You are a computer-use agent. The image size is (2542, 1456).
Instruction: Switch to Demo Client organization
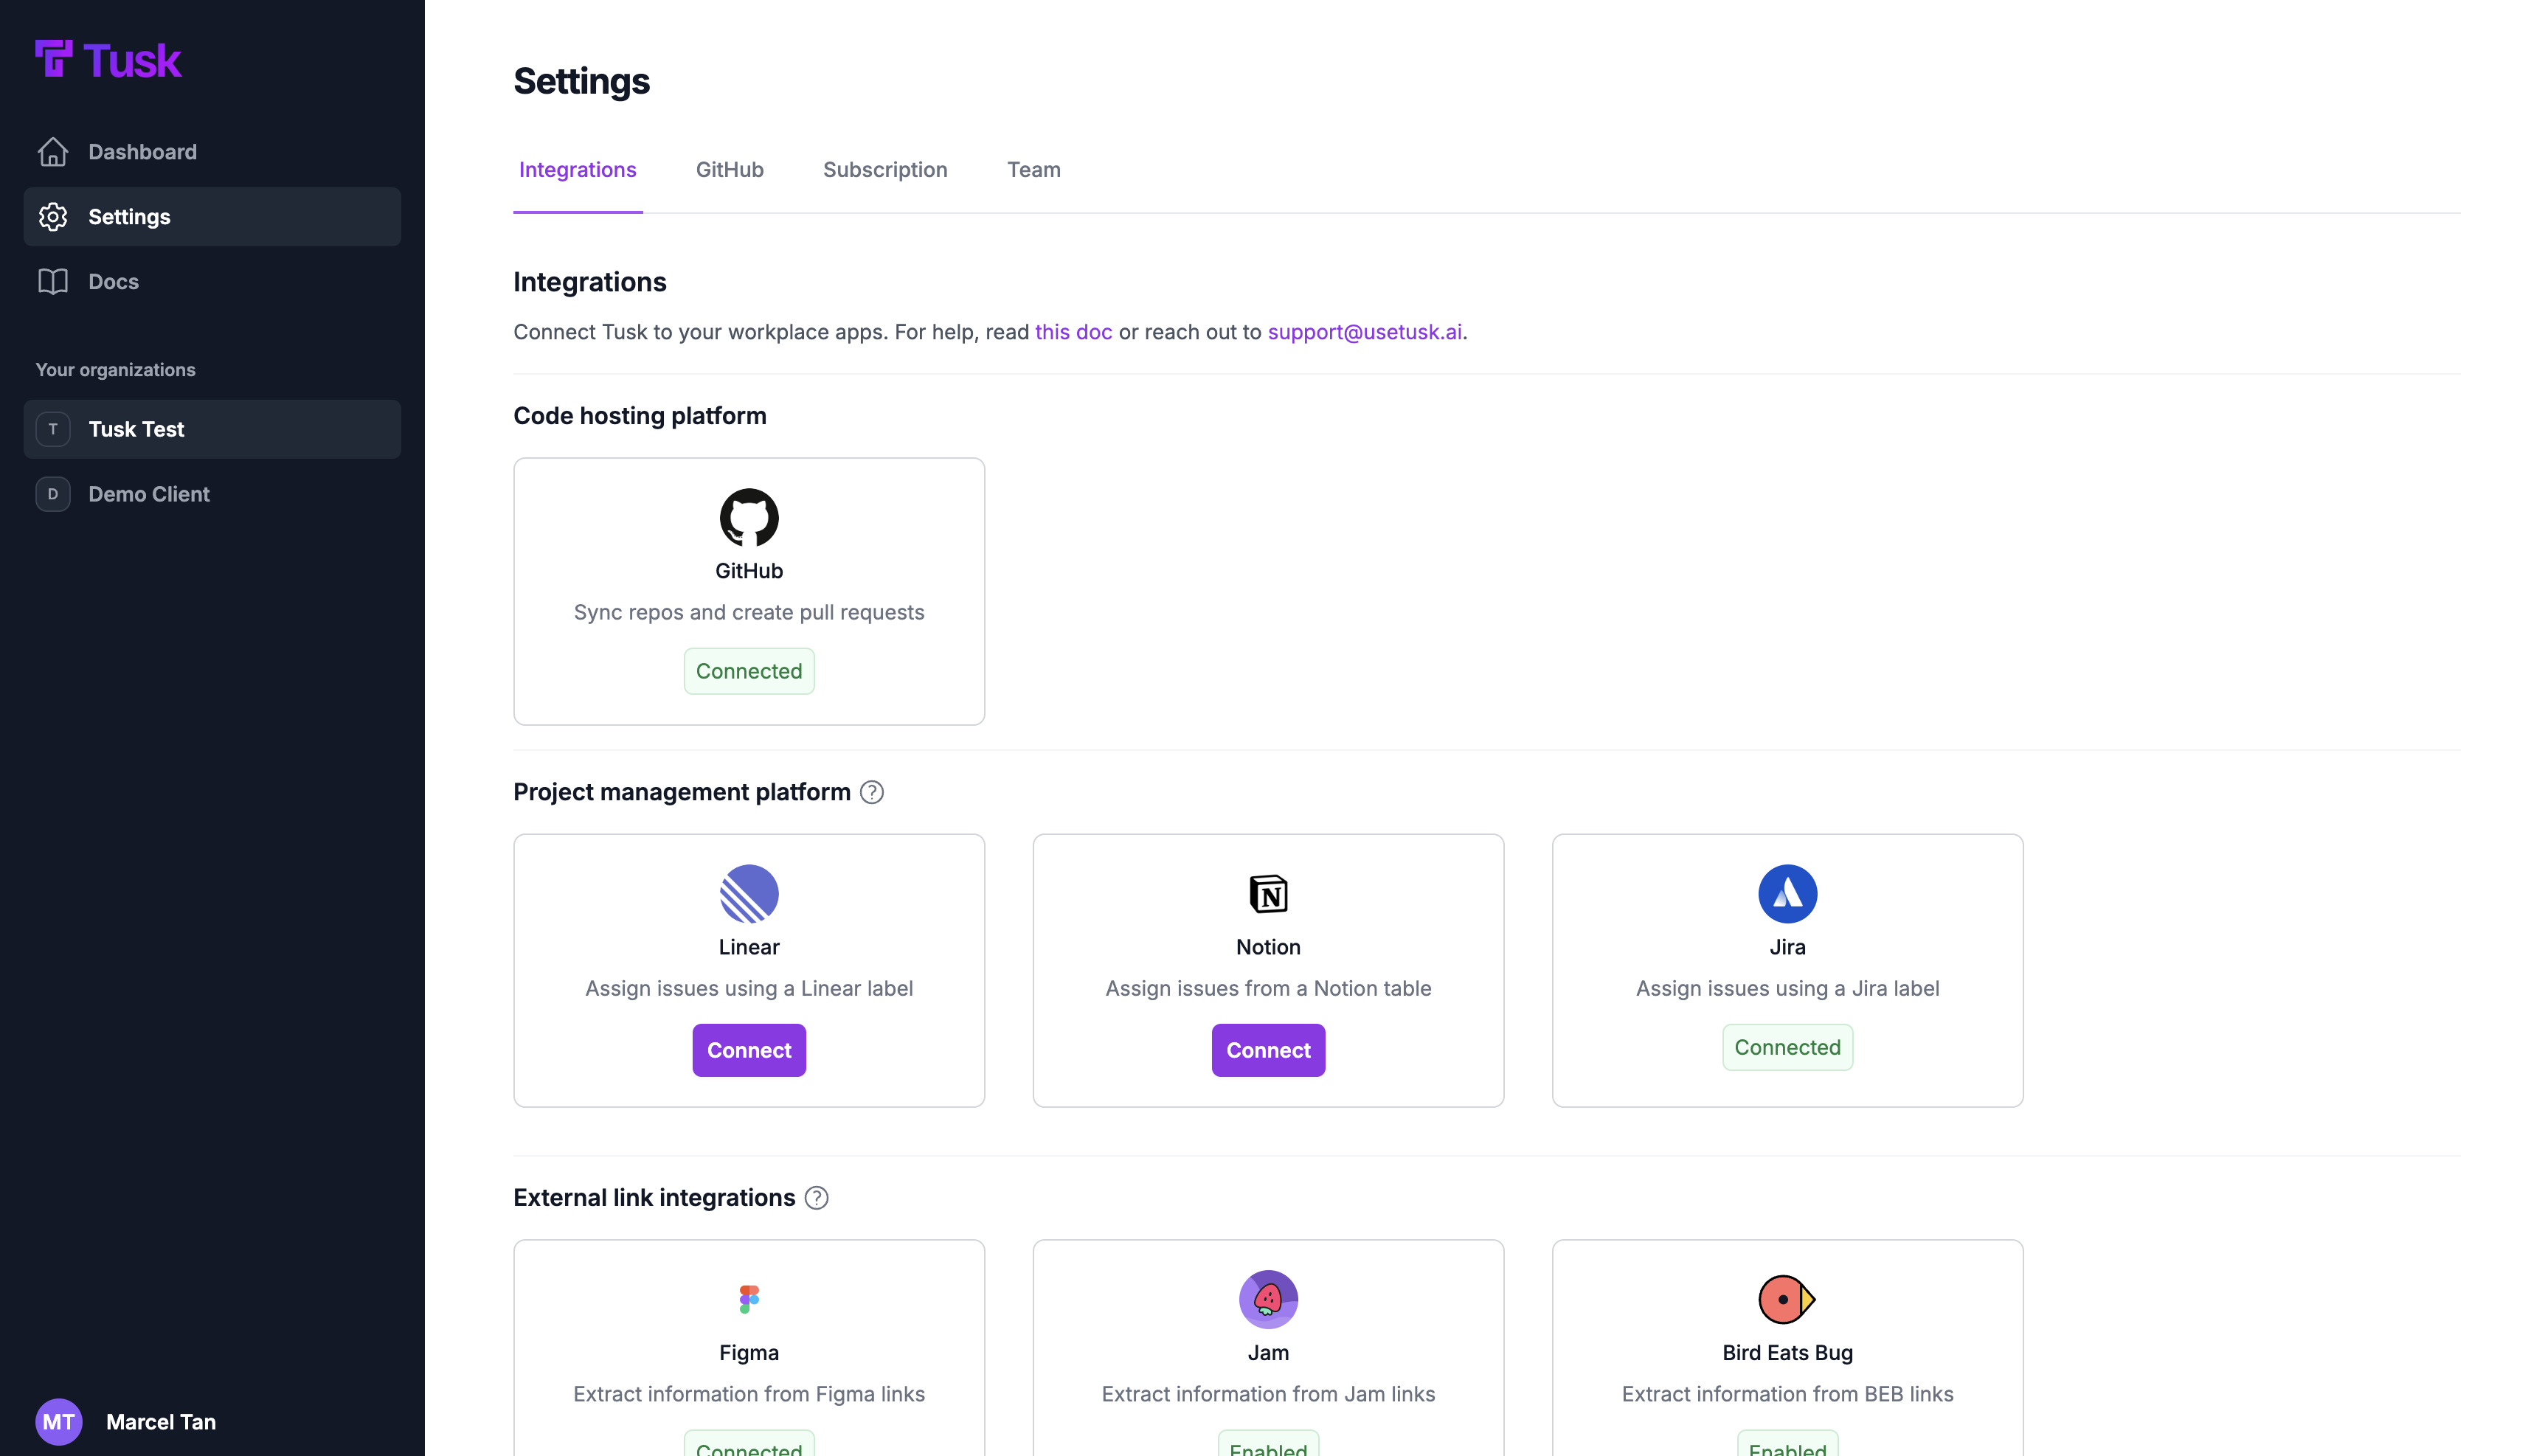point(212,494)
